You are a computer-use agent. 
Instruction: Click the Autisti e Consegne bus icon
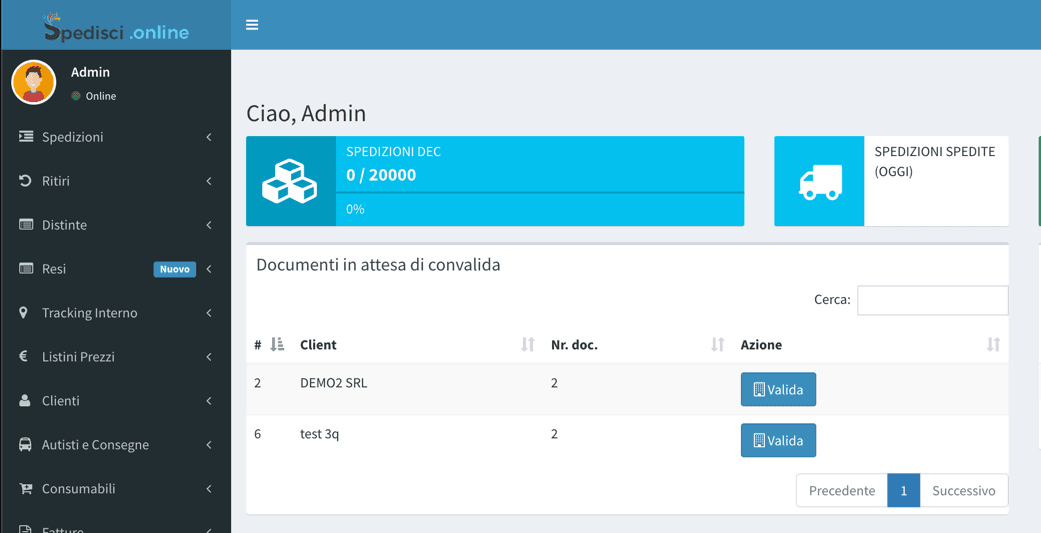(x=25, y=445)
